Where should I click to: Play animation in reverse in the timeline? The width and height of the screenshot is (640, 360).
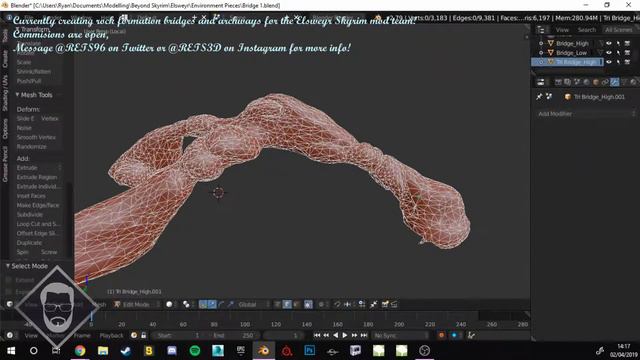(x=336, y=335)
